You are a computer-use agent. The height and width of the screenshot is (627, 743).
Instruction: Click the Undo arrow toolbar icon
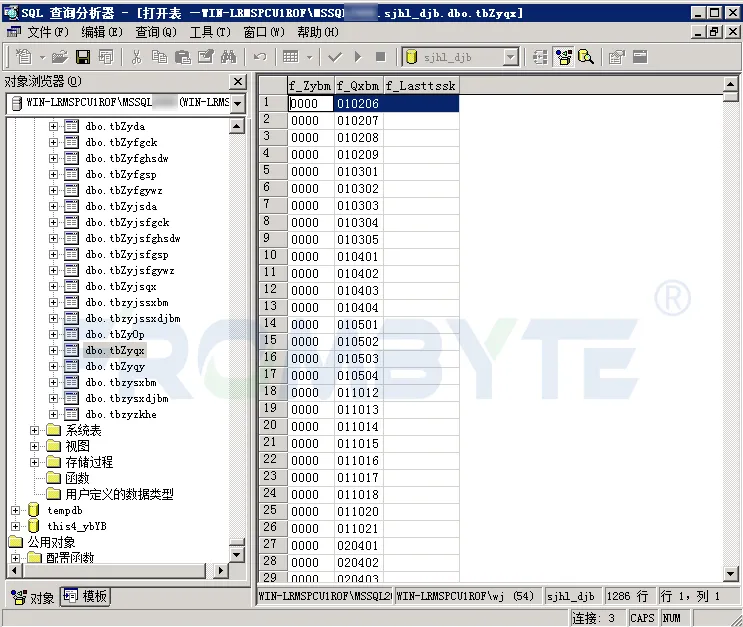point(260,57)
